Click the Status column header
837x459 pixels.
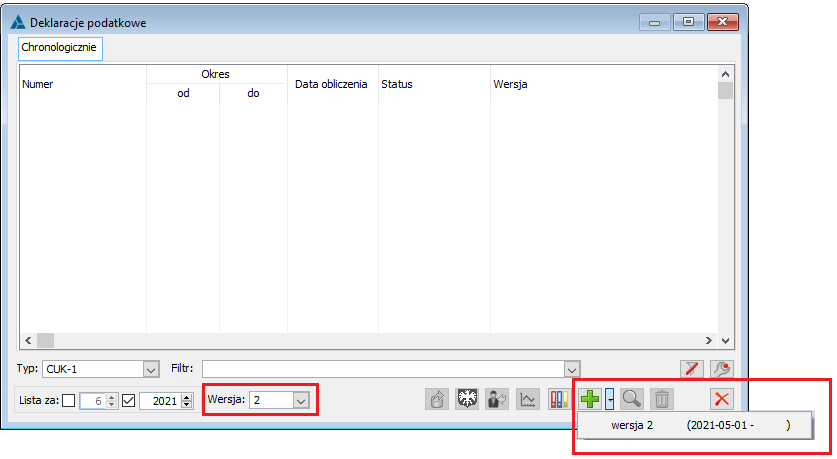click(397, 84)
